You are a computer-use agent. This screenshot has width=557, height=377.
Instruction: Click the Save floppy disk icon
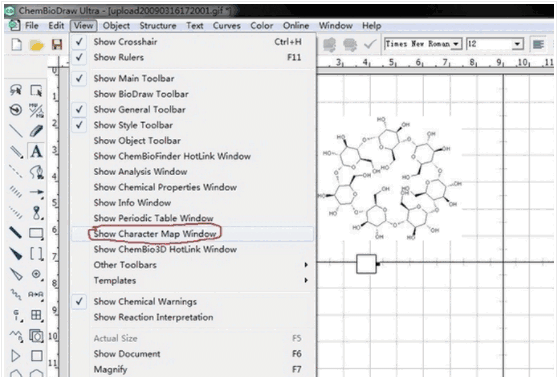[57, 44]
